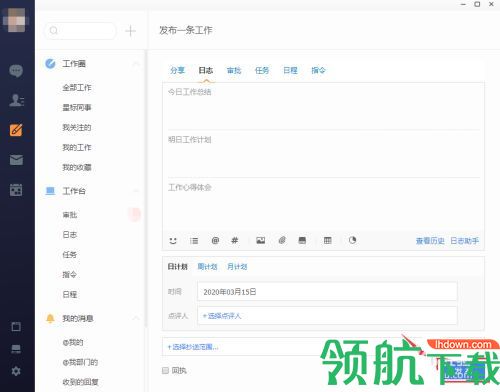
Task: Click the computer icon above settings gear
Action: click(16, 349)
